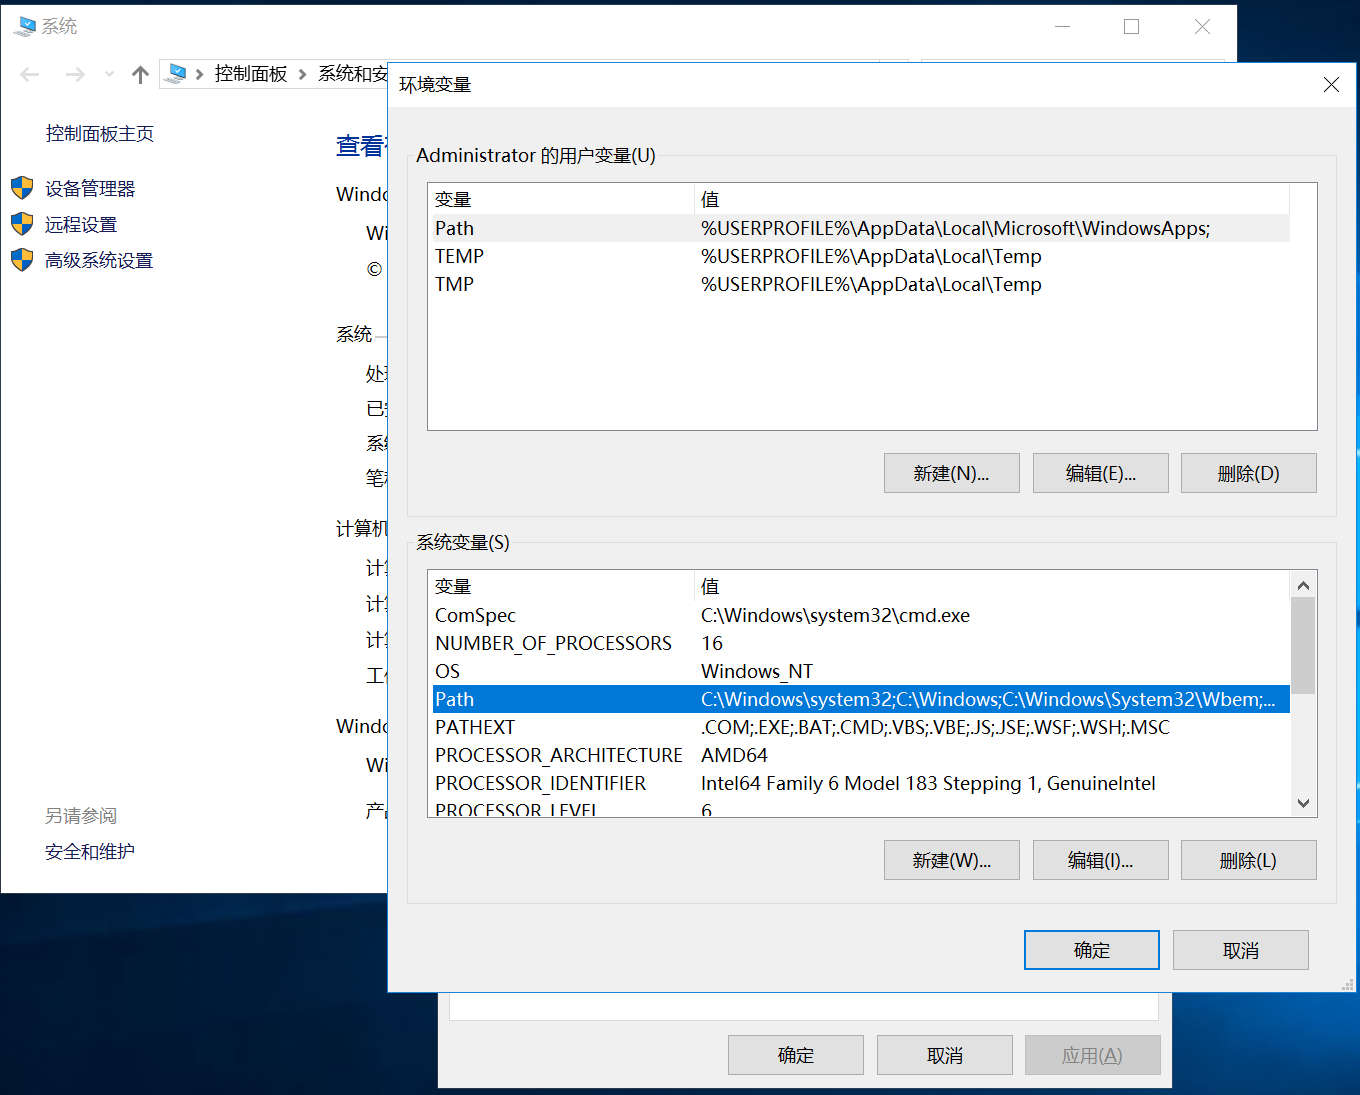Image resolution: width=1360 pixels, height=1095 pixels.
Task: Open 高级系统设置 link
Action: click(99, 260)
